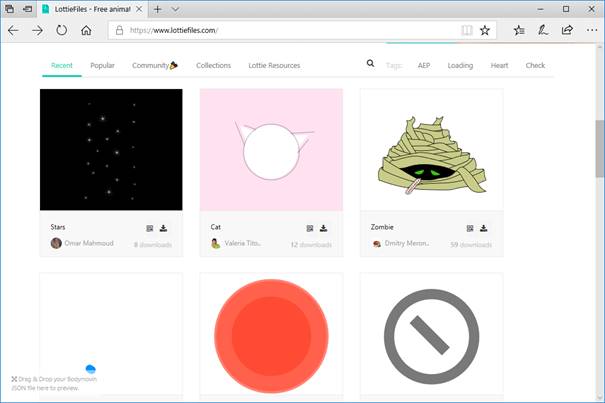Filter by the Loading tag

pyautogui.click(x=460, y=66)
